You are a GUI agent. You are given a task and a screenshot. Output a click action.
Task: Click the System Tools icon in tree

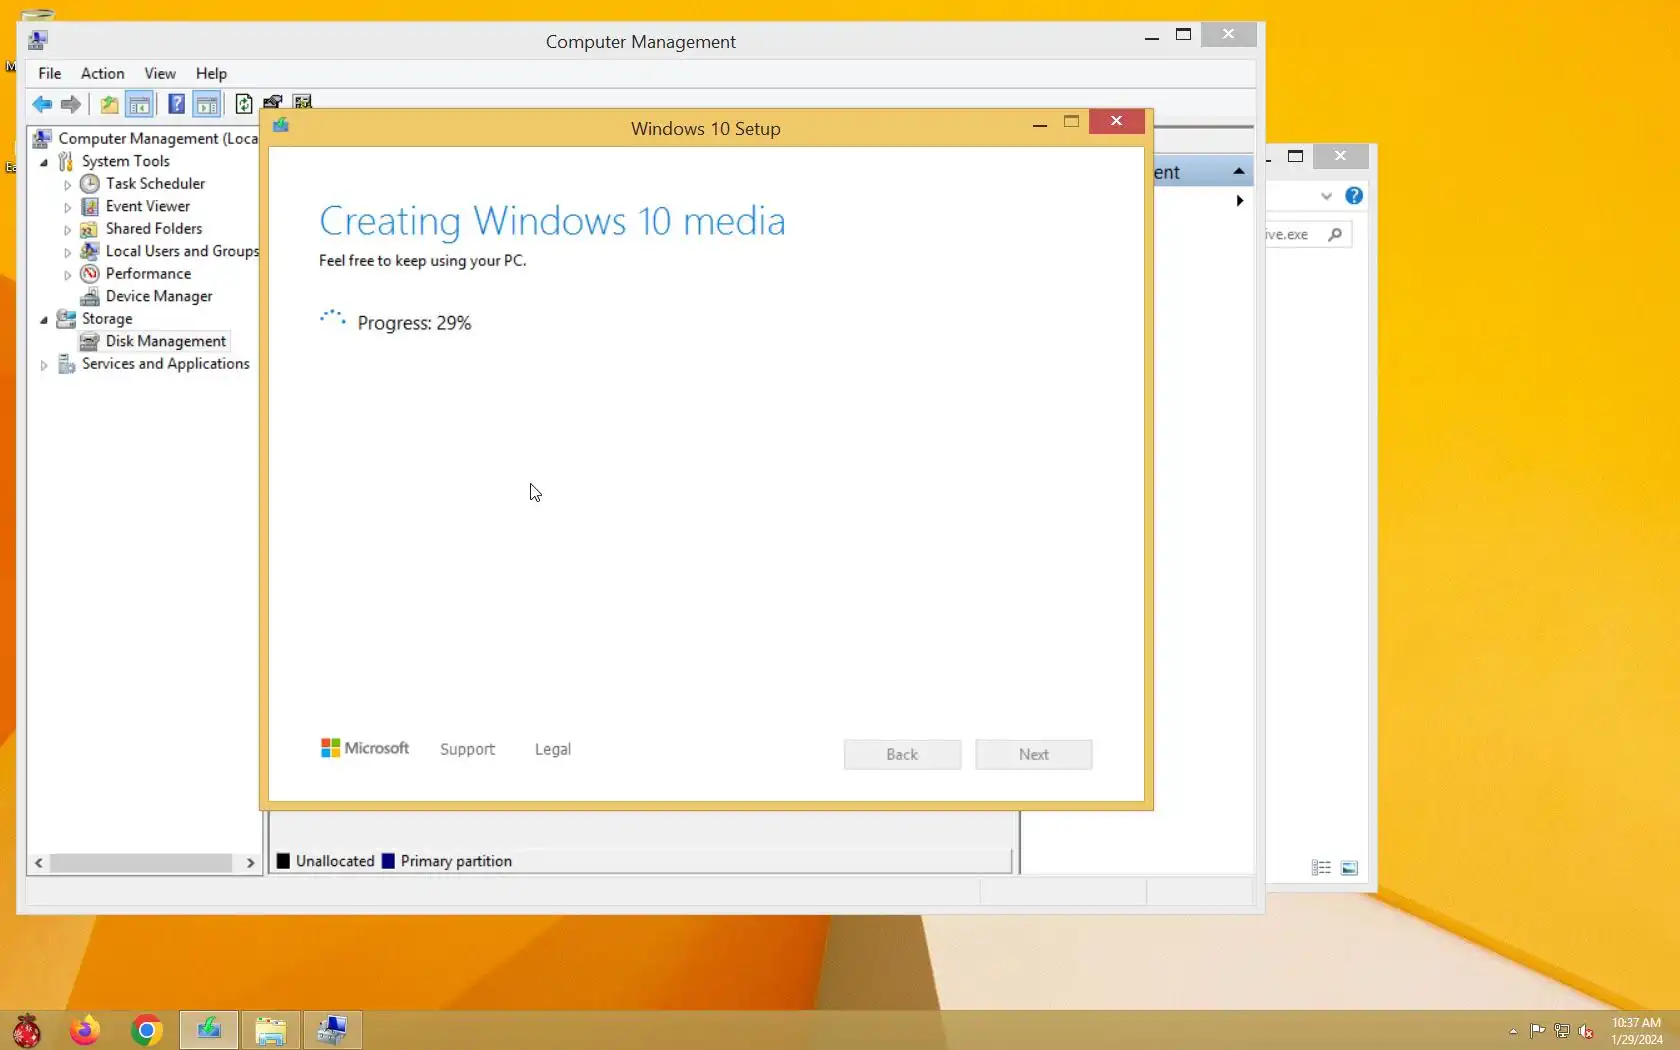(x=66, y=161)
